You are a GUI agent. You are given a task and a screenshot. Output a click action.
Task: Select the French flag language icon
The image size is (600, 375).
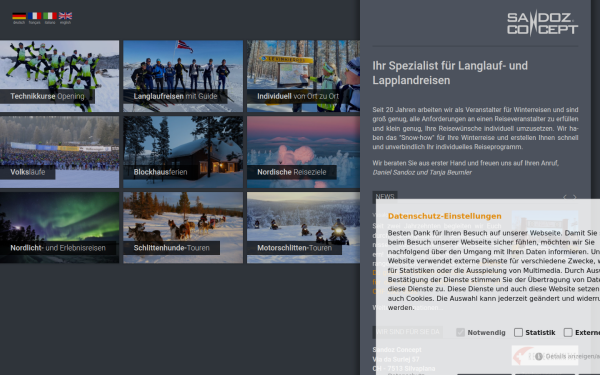(34, 16)
